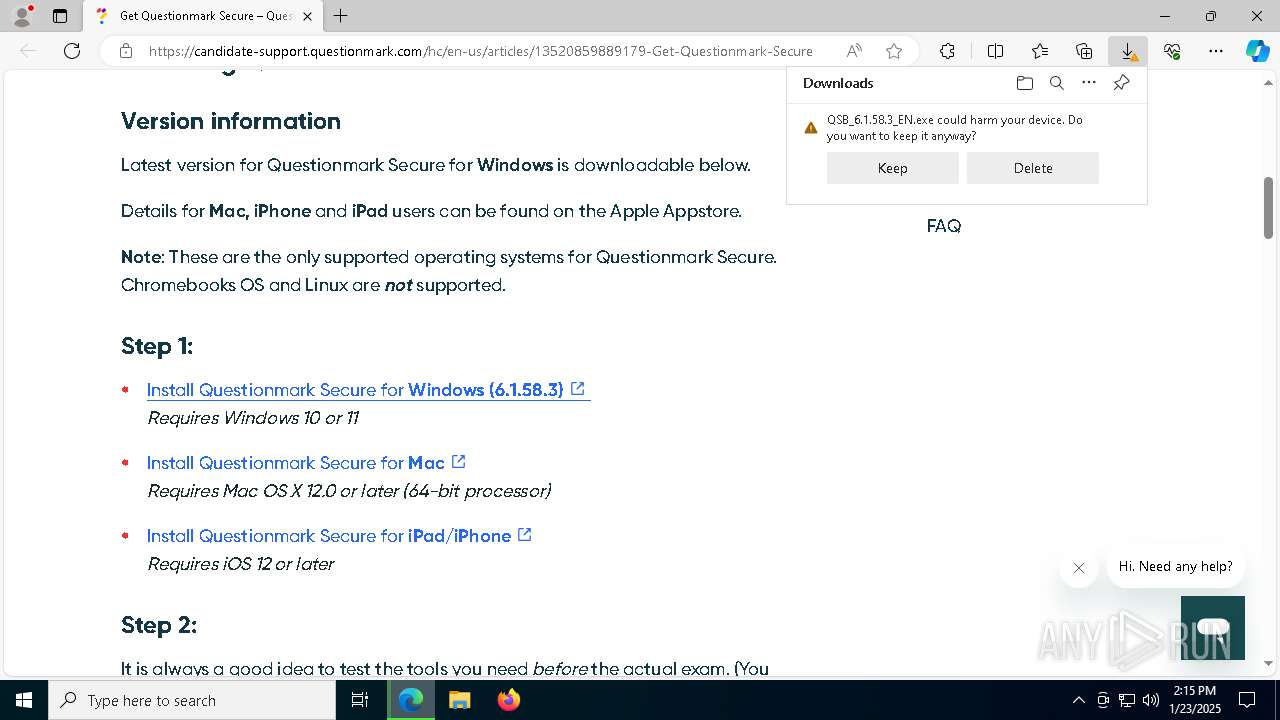Keep the QSB_6.1.58.3_EN.exe download
The width and height of the screenshot is (1280, 720).
[x=892, y=168]
